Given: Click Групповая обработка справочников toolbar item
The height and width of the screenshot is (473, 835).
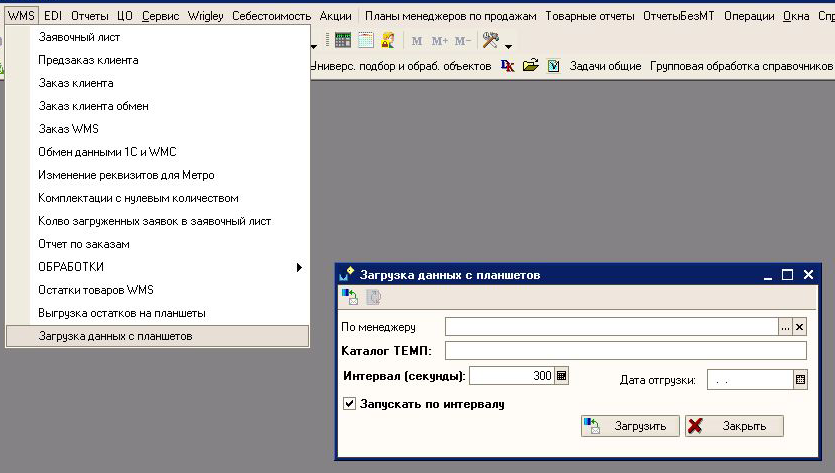Looking at the screenshot, I should 741,66.
